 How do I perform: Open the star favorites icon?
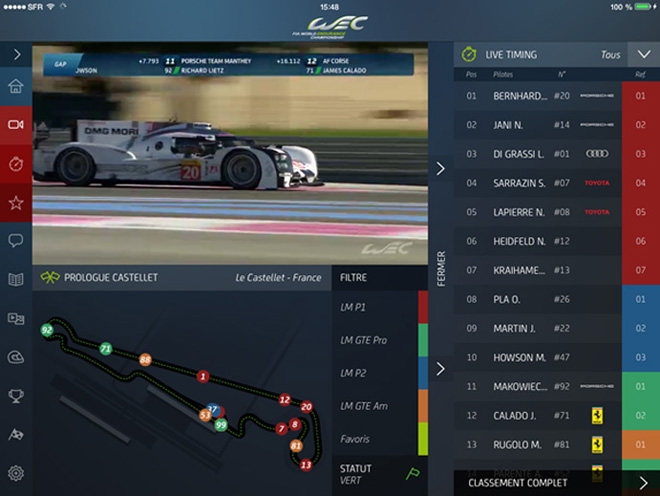point(16,202)
